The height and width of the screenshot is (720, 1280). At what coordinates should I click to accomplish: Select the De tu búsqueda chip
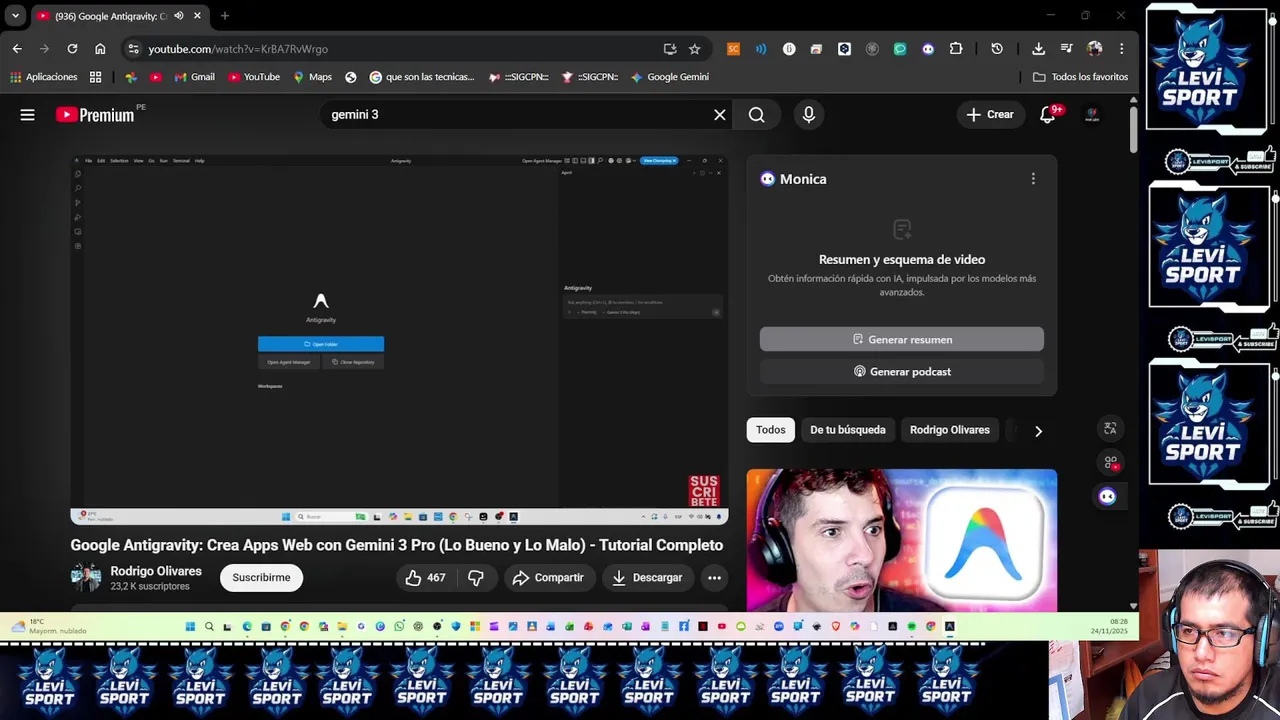(x=848, y=430)
